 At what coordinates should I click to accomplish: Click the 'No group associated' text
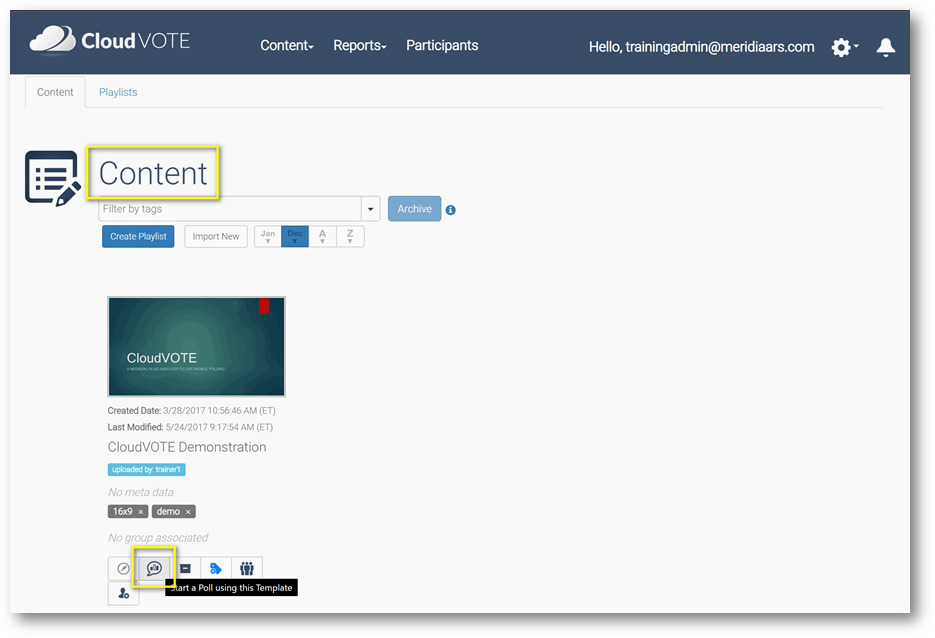(158, 537)
